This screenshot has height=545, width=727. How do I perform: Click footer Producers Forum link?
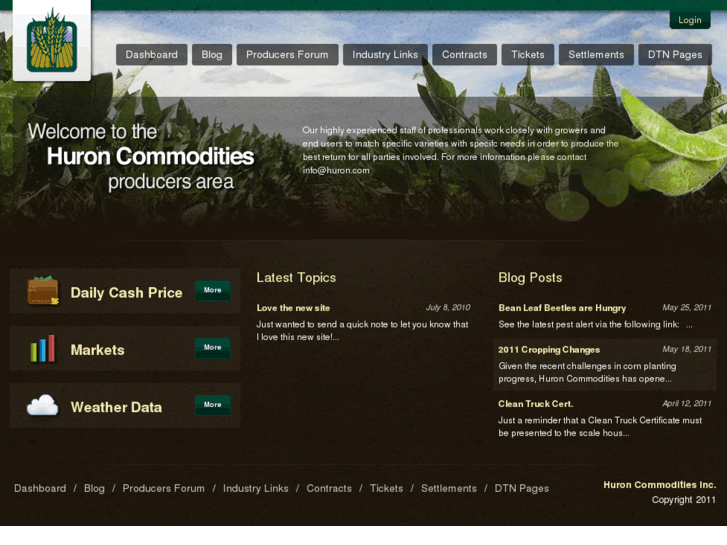[164, 488]
